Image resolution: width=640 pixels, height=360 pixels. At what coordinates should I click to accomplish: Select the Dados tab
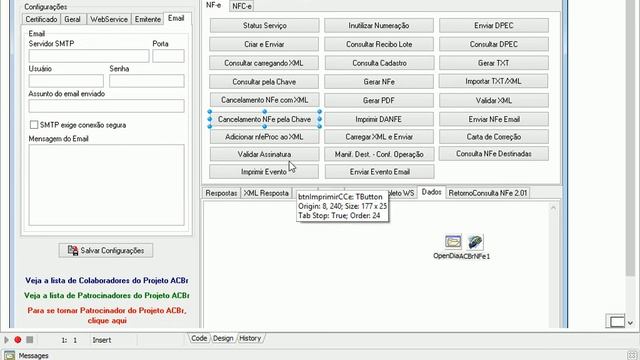431,192
